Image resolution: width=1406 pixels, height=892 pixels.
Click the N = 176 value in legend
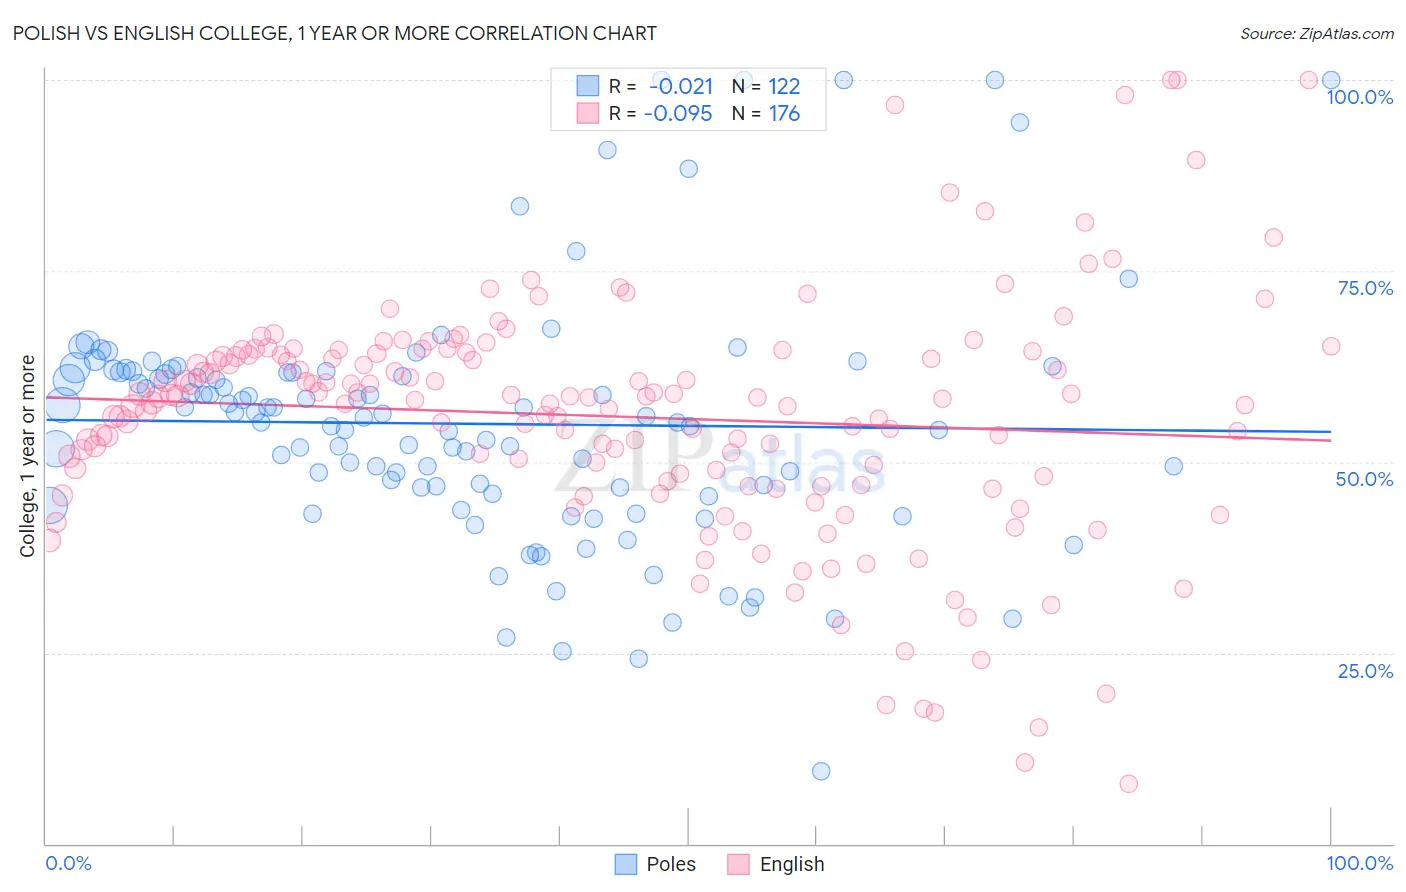[x=766, y=113]
